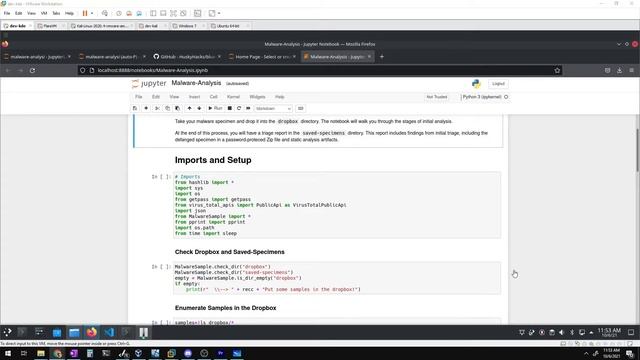This screenshot has width=640, height=360.
Task: Open VS Code from KDE taskbar
Action: point(109,332)
